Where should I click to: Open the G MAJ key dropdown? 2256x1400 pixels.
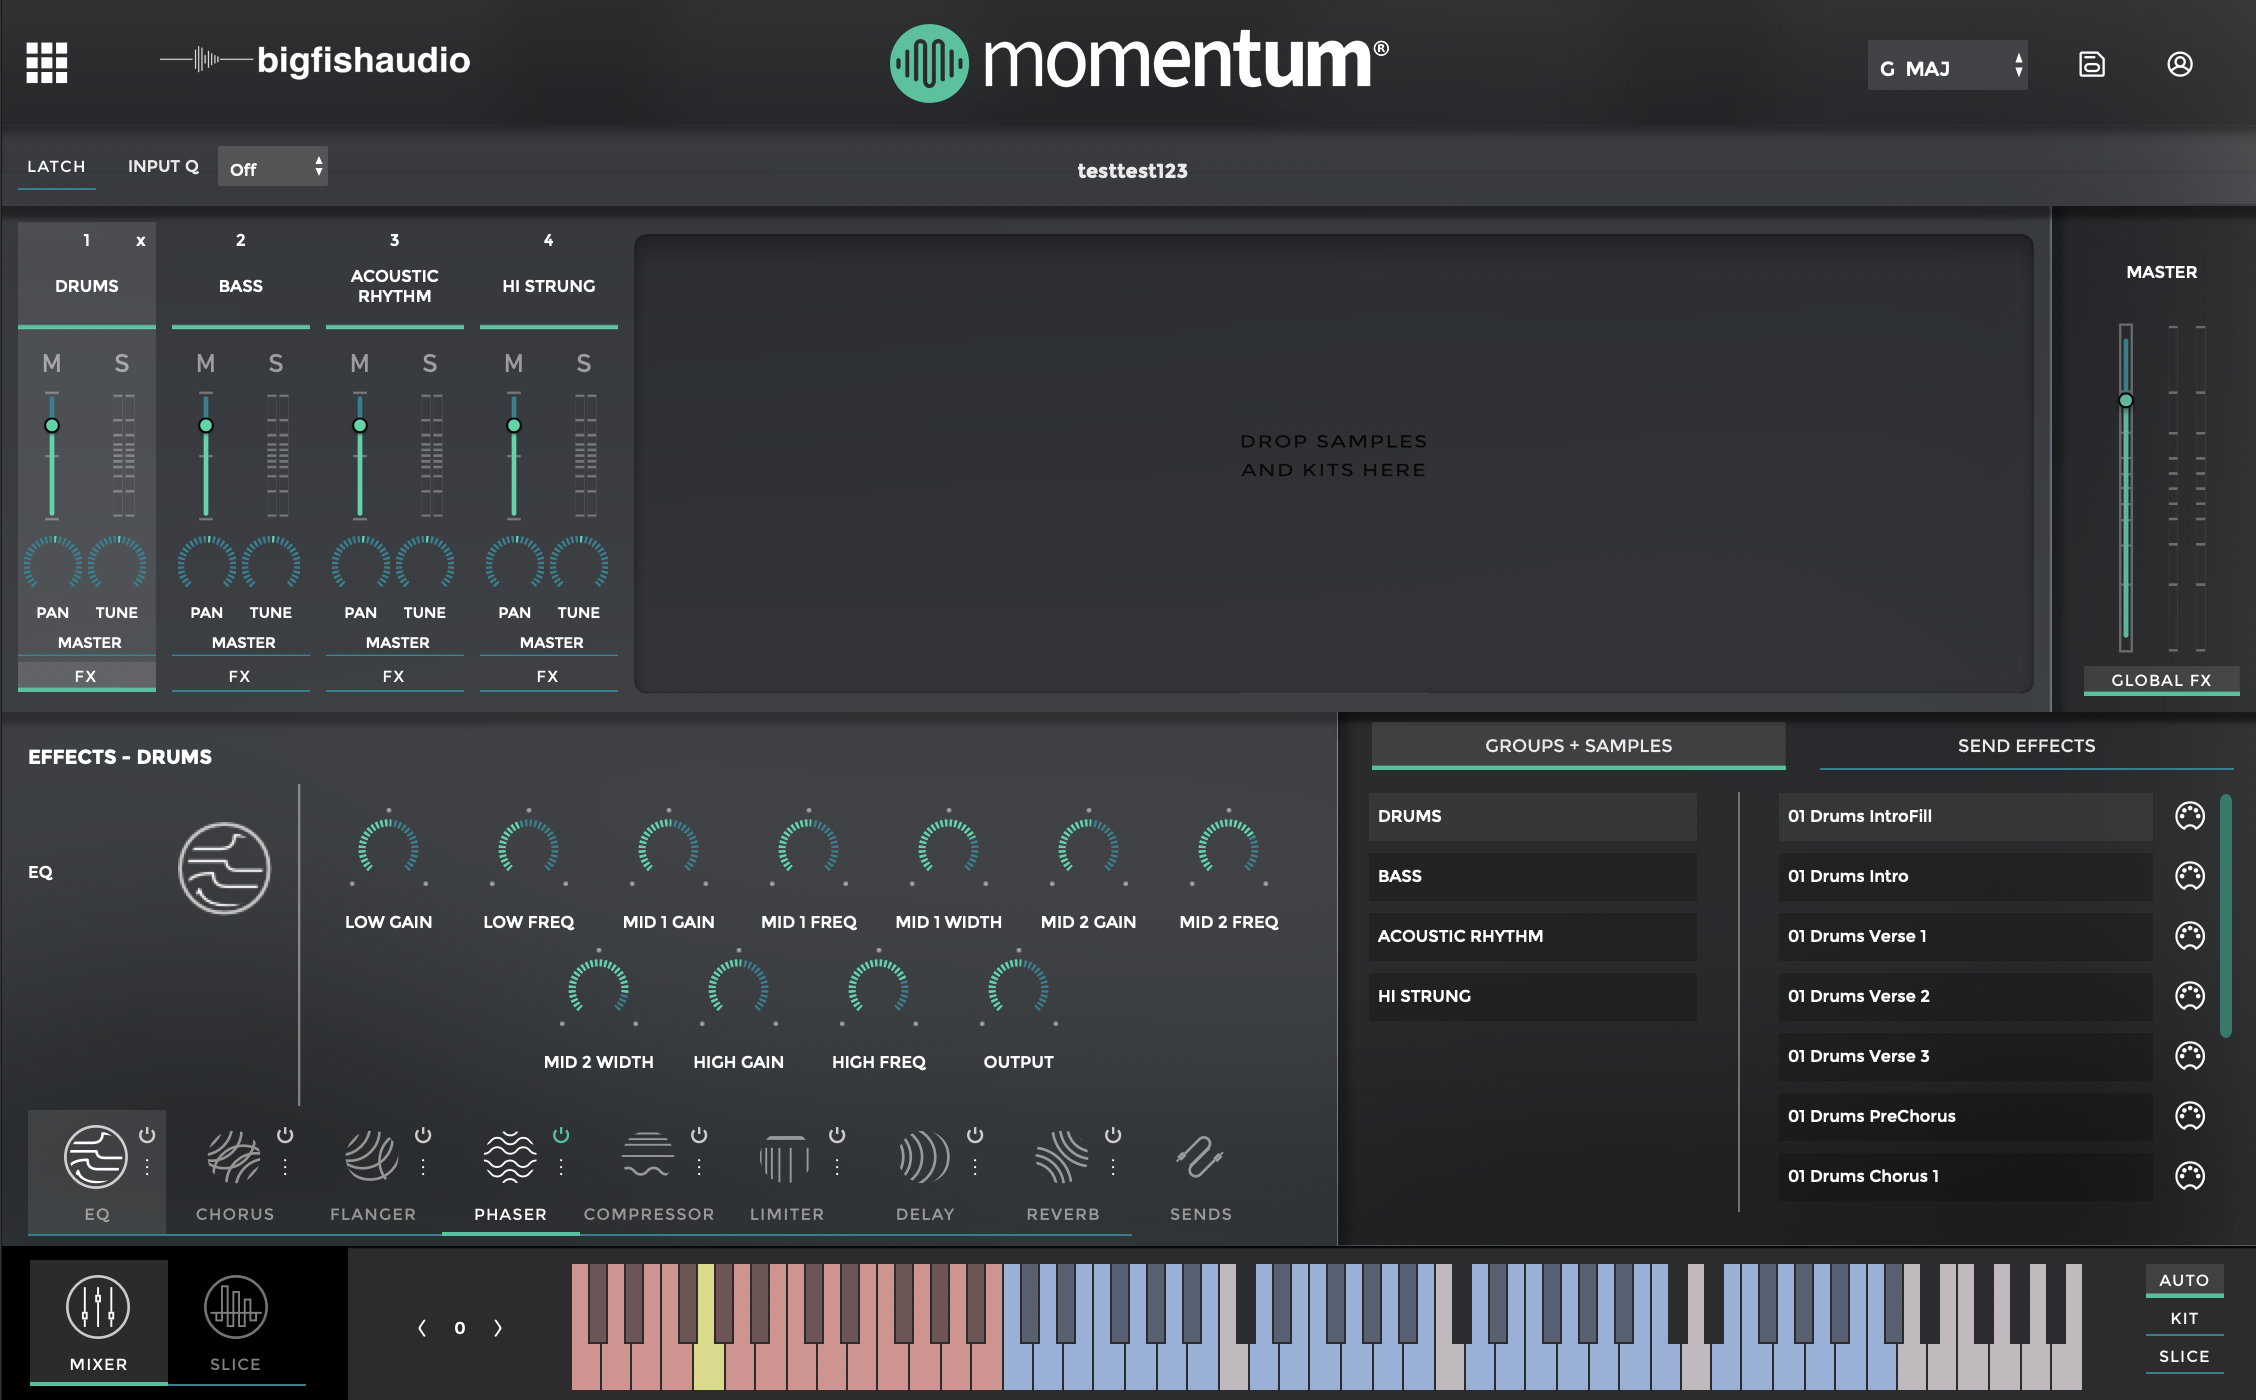(1946, 67)
